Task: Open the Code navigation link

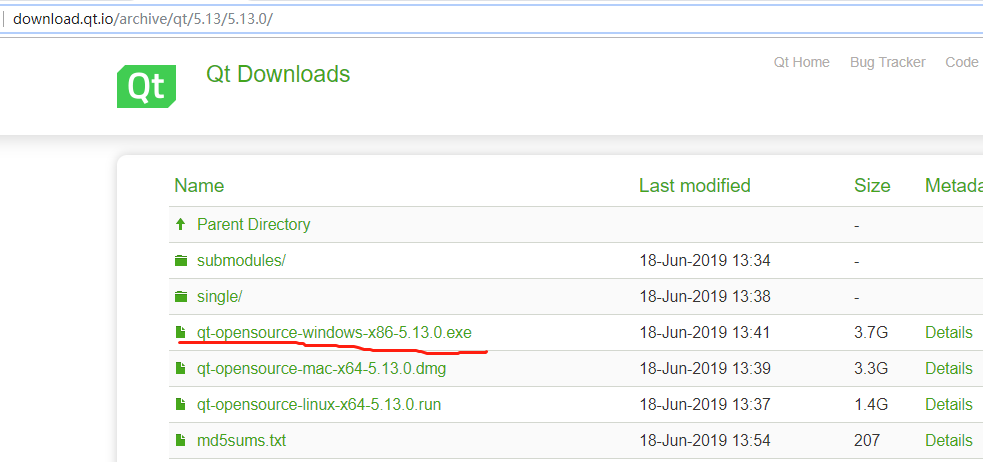Action: tap(962, 62)
